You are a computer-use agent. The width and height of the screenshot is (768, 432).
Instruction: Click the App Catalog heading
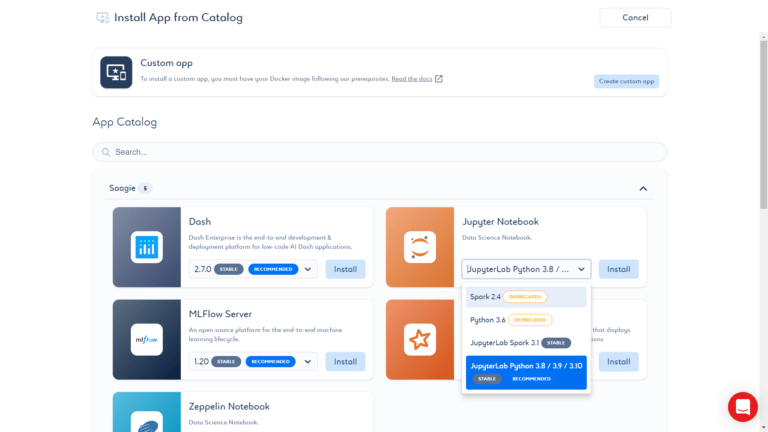click(x=125, y=122)
